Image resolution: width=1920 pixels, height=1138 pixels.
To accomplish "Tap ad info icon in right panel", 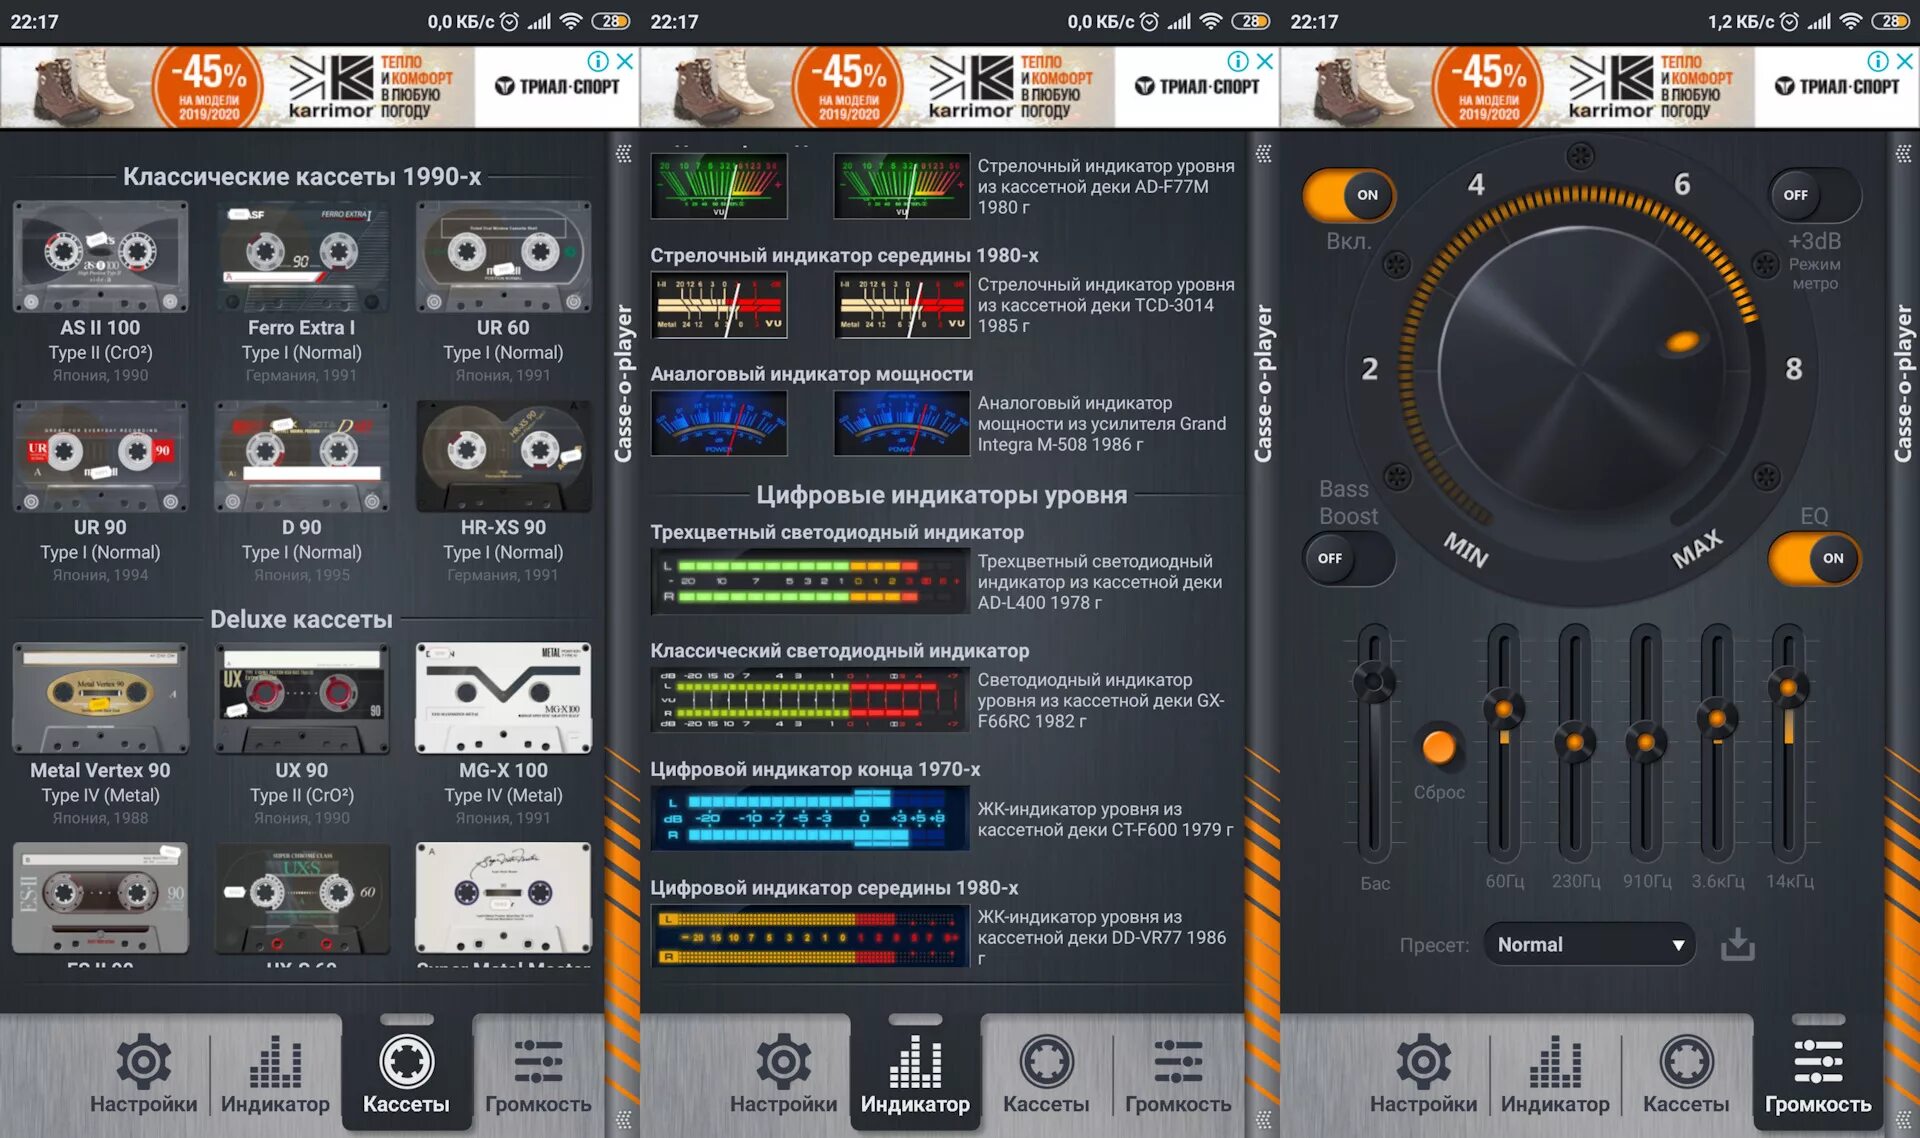I will pos(1877,61).
